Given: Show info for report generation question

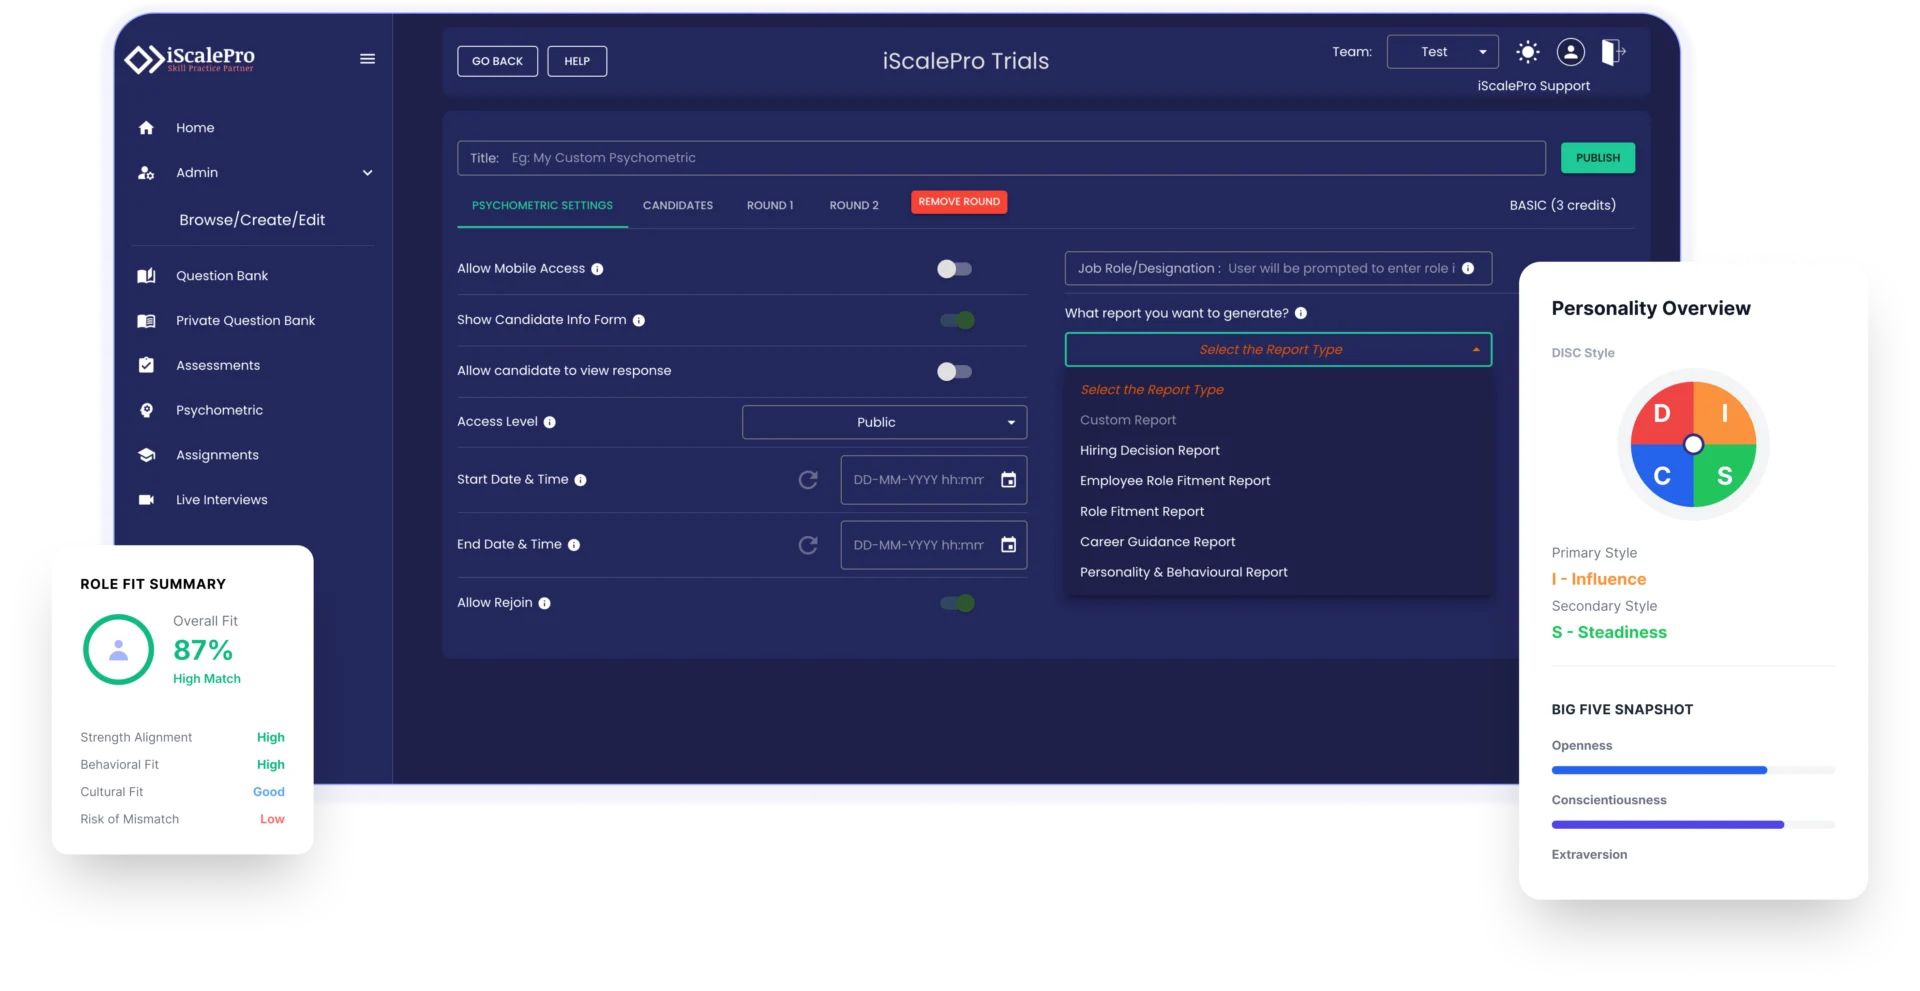Looking at the screenshot, I should click(x=1301, y=313).
